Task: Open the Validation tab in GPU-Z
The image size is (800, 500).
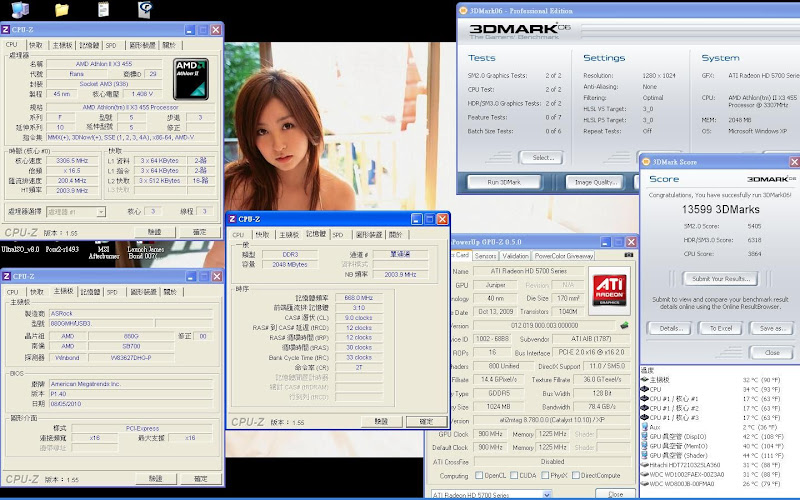Action: point(515,256)
